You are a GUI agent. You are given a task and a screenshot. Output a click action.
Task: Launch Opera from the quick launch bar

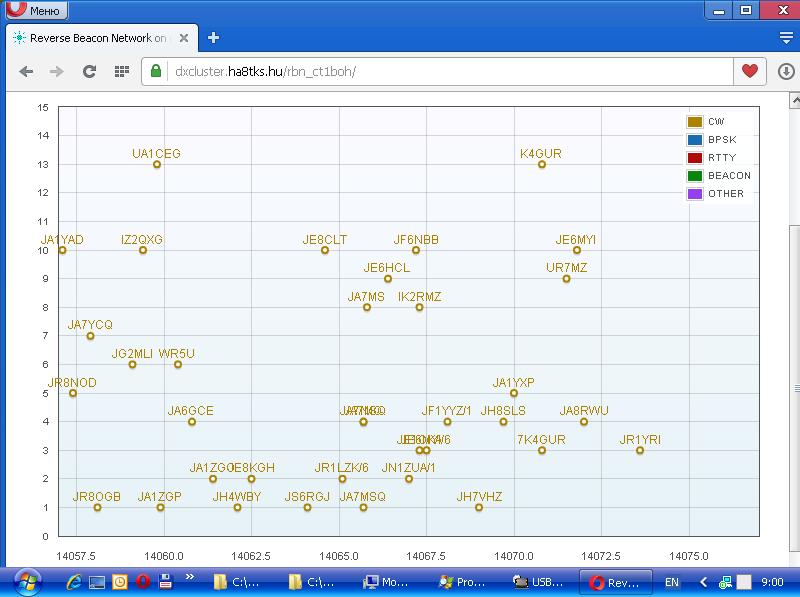[x=143, y=582]
